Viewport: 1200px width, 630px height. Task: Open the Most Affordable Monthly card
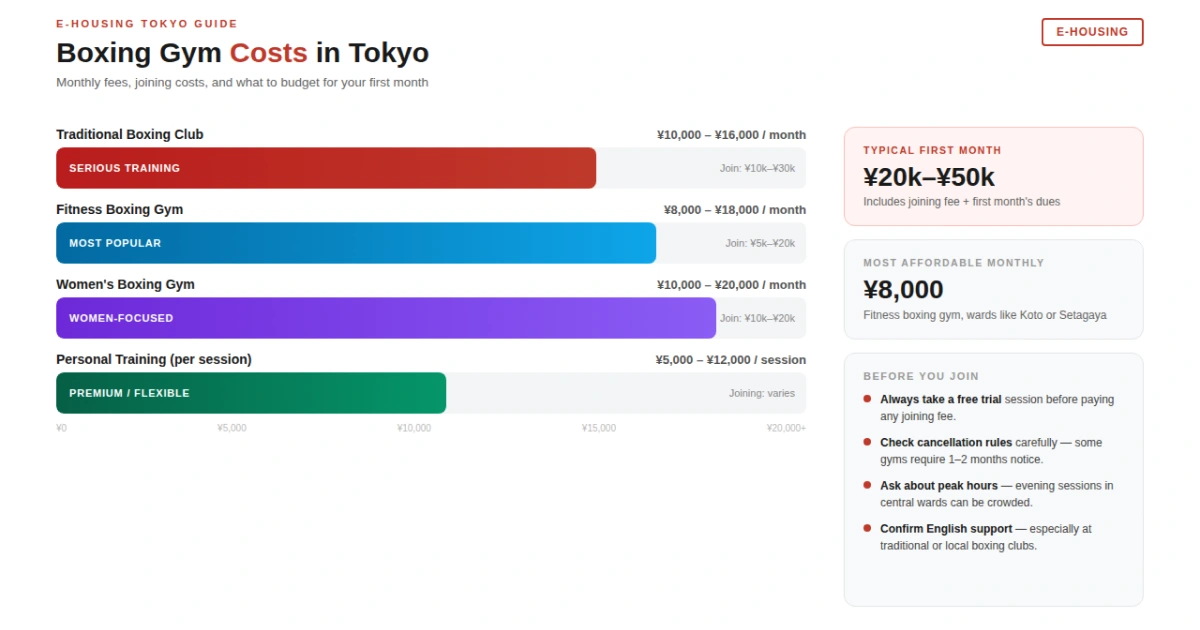[993, 289]
